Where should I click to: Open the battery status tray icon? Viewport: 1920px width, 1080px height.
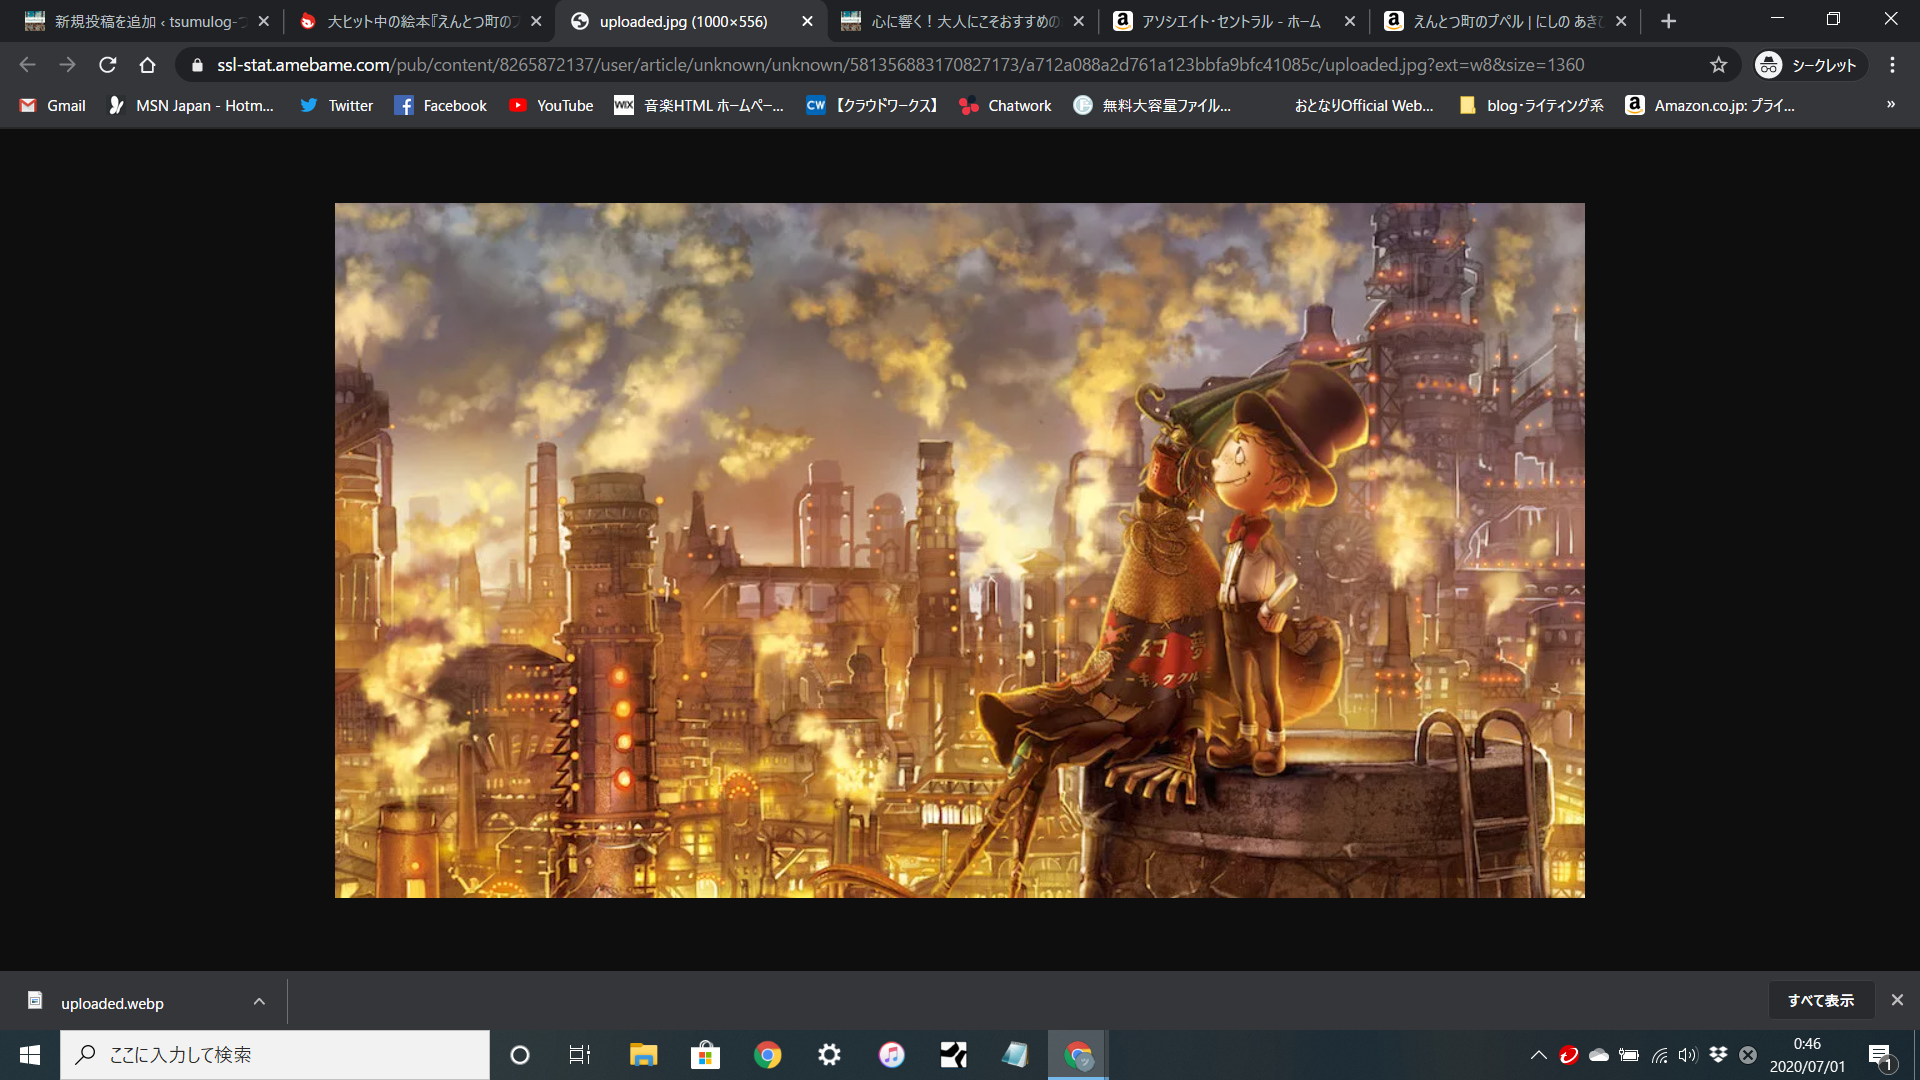pyautogui.click(x=1629, y=1055)
